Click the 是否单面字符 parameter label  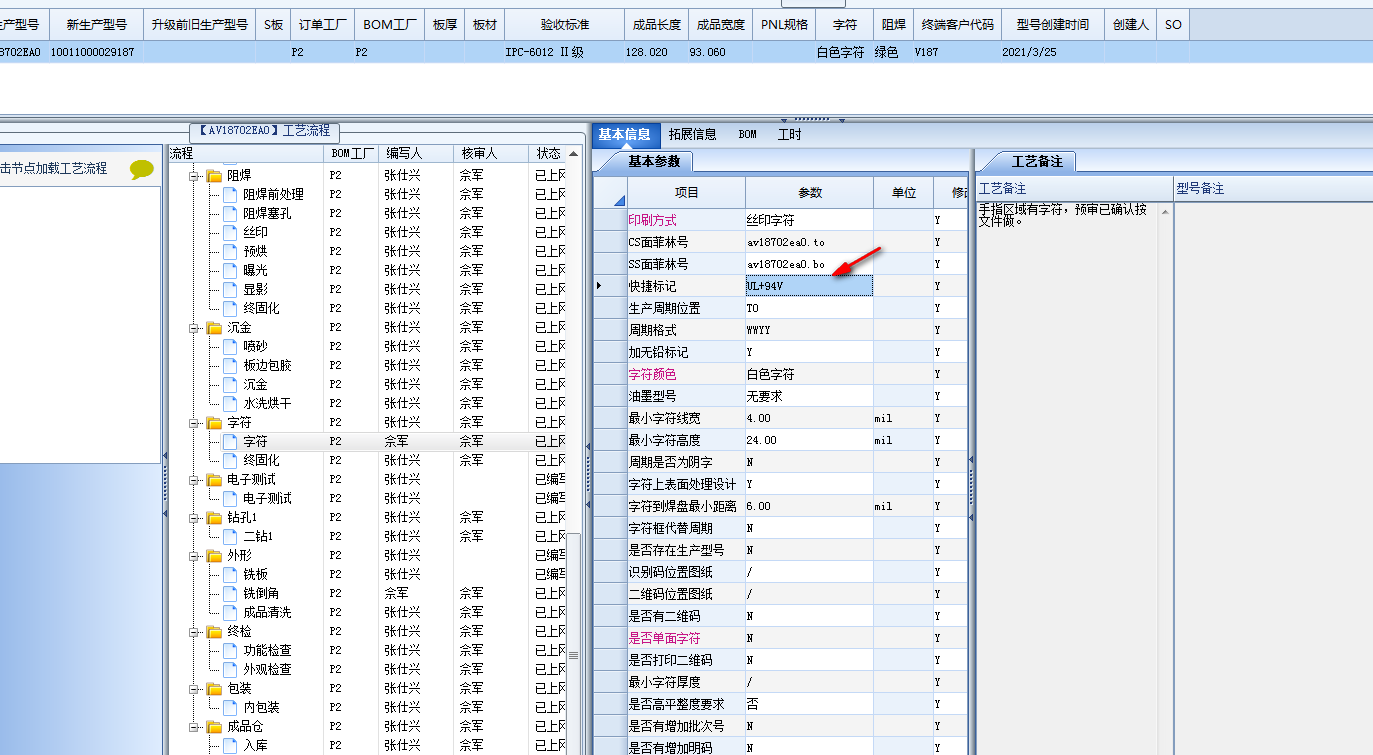[x=664, y=638]
